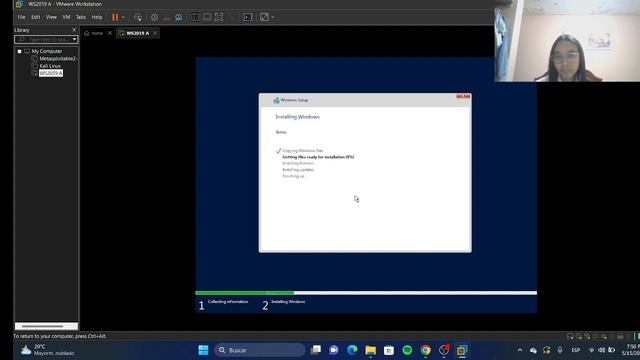This screenshot has height=360, width=640.
Task: Open File Explorer from taskbar
Action: [371, 350]
